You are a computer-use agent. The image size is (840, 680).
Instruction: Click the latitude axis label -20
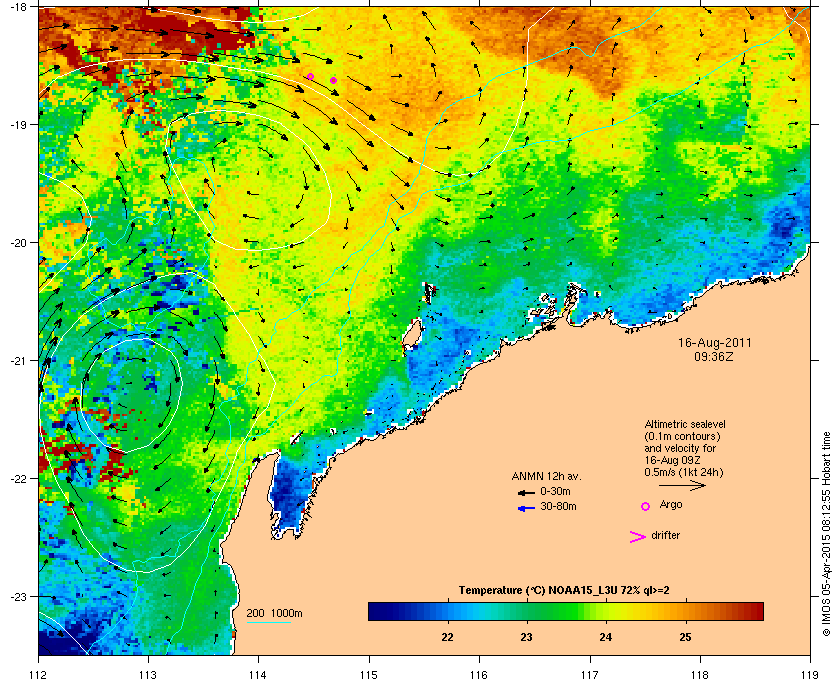(18, 243)
